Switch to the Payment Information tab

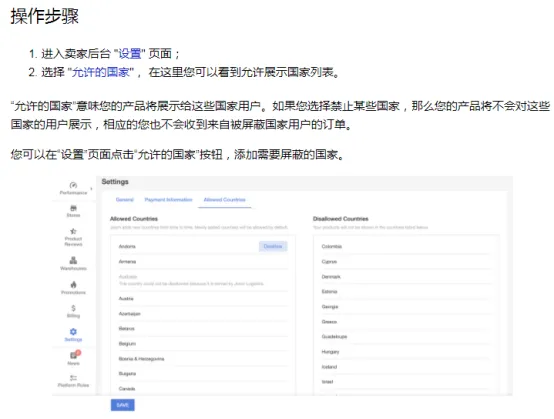point(169,200)
